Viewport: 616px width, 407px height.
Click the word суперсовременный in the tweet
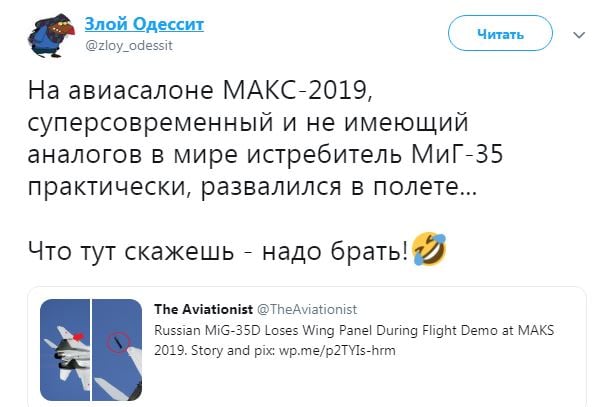point(150,123)
